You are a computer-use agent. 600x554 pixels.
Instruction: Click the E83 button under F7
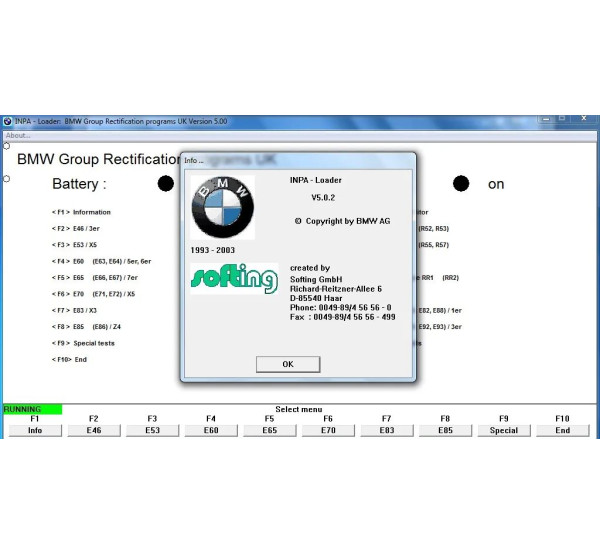[x=386, y=431]
